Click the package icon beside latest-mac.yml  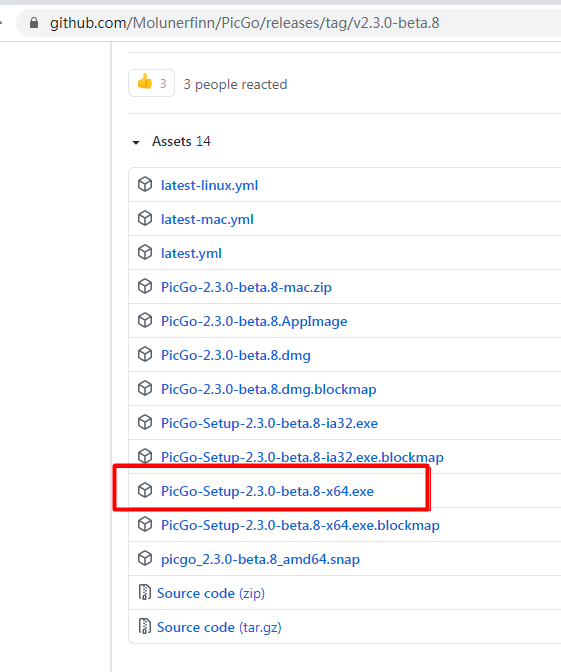[145, 219]
